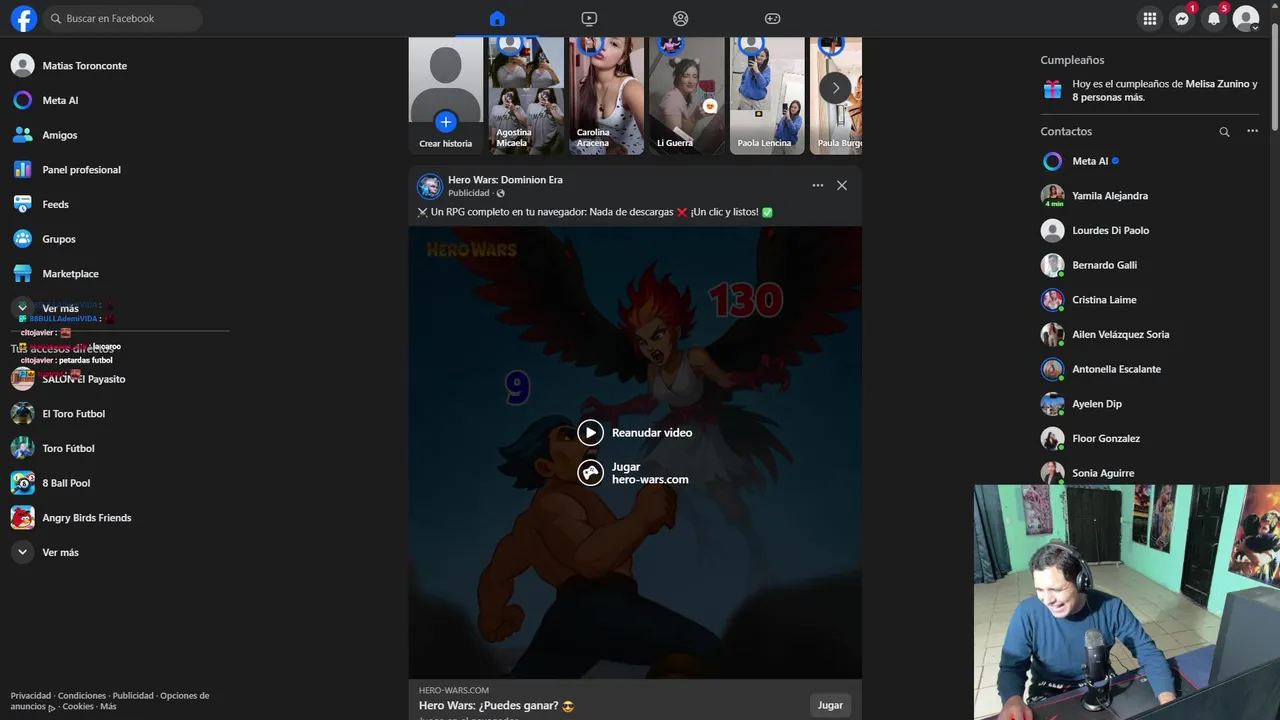Screen dimensions: 1280x720
Task: Show next stories with arrow button
Action: point(835,88)
